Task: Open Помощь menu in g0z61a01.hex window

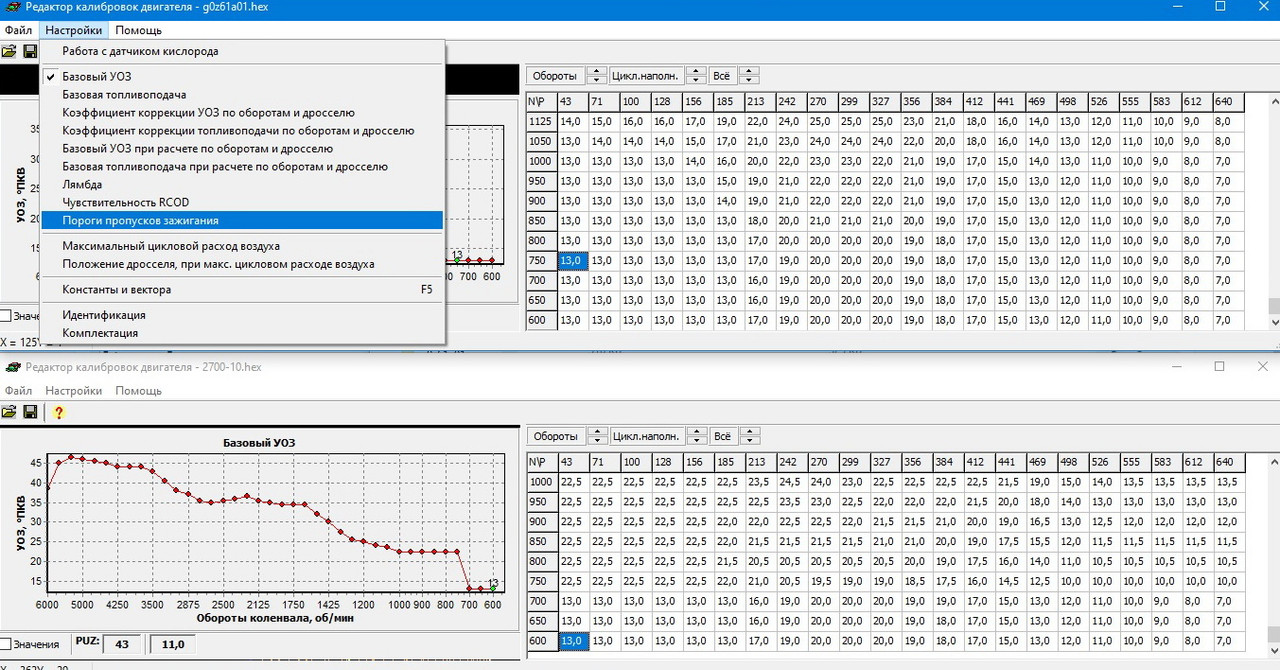Action: (x=138, y=30)
